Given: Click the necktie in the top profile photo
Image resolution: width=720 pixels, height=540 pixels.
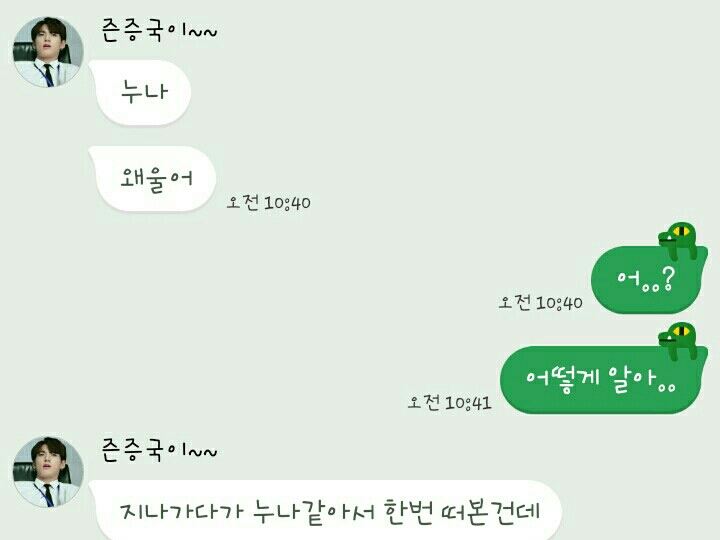Looking at the screenshot, I should point(49,75).
